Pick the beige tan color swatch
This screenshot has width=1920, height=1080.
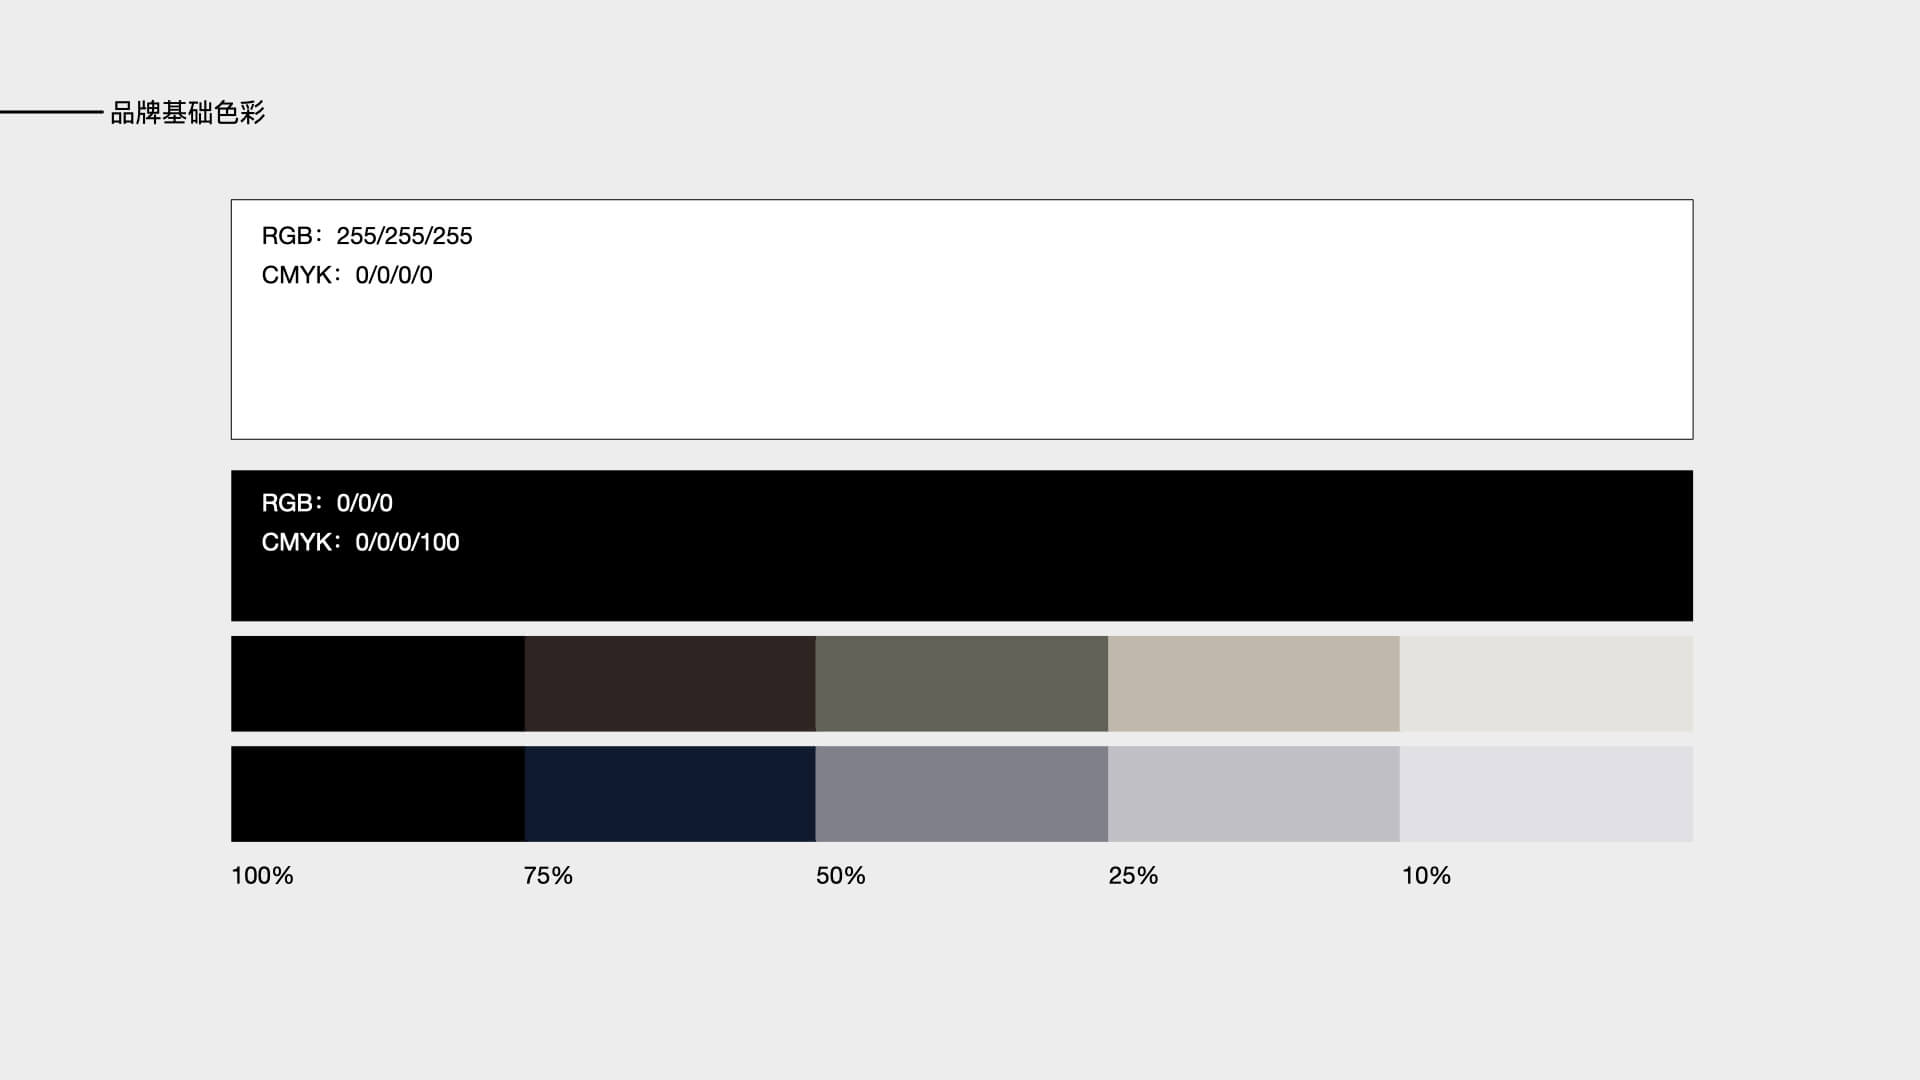[1253, 683]
